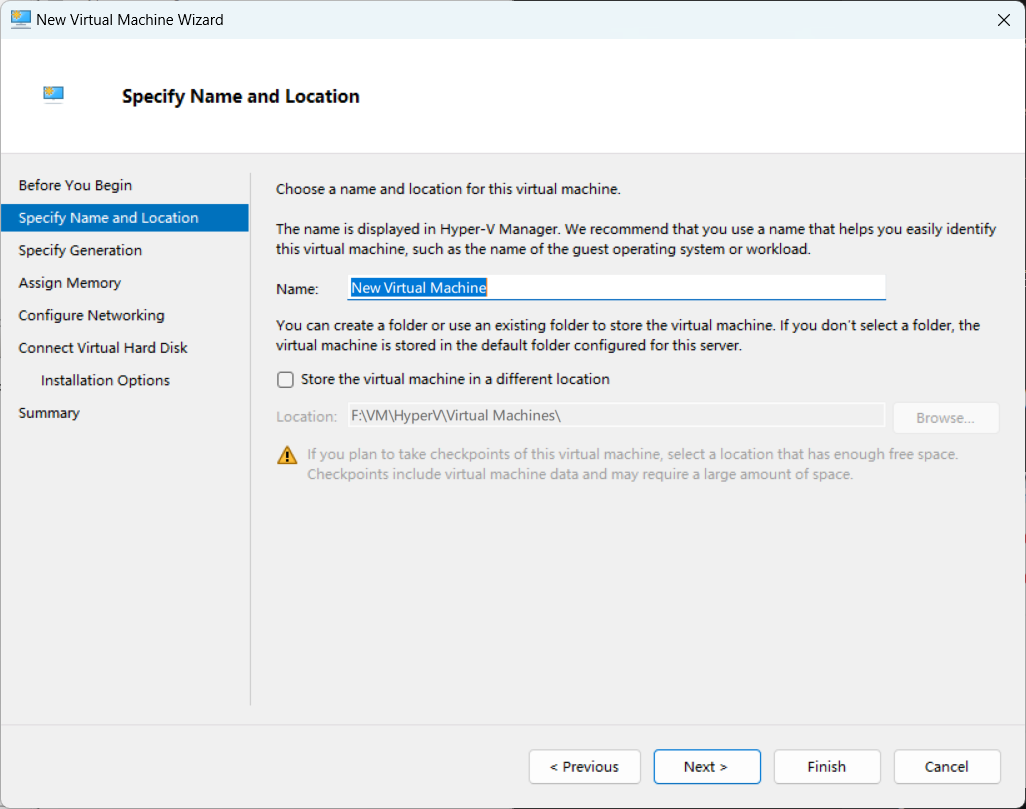The height and width of the screenshot is (809, 1026).
Task: Click the virtual machine icon beside heading
Action: (54, 95)
